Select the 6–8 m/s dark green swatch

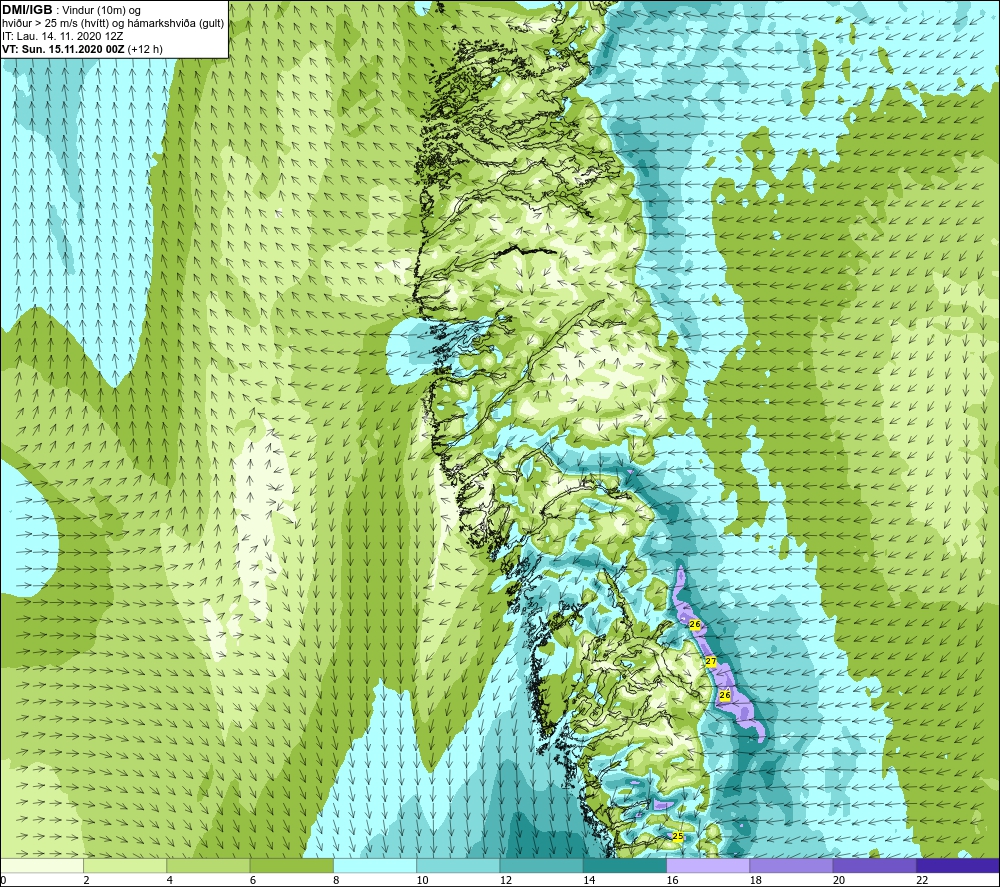tap(291, 866)
